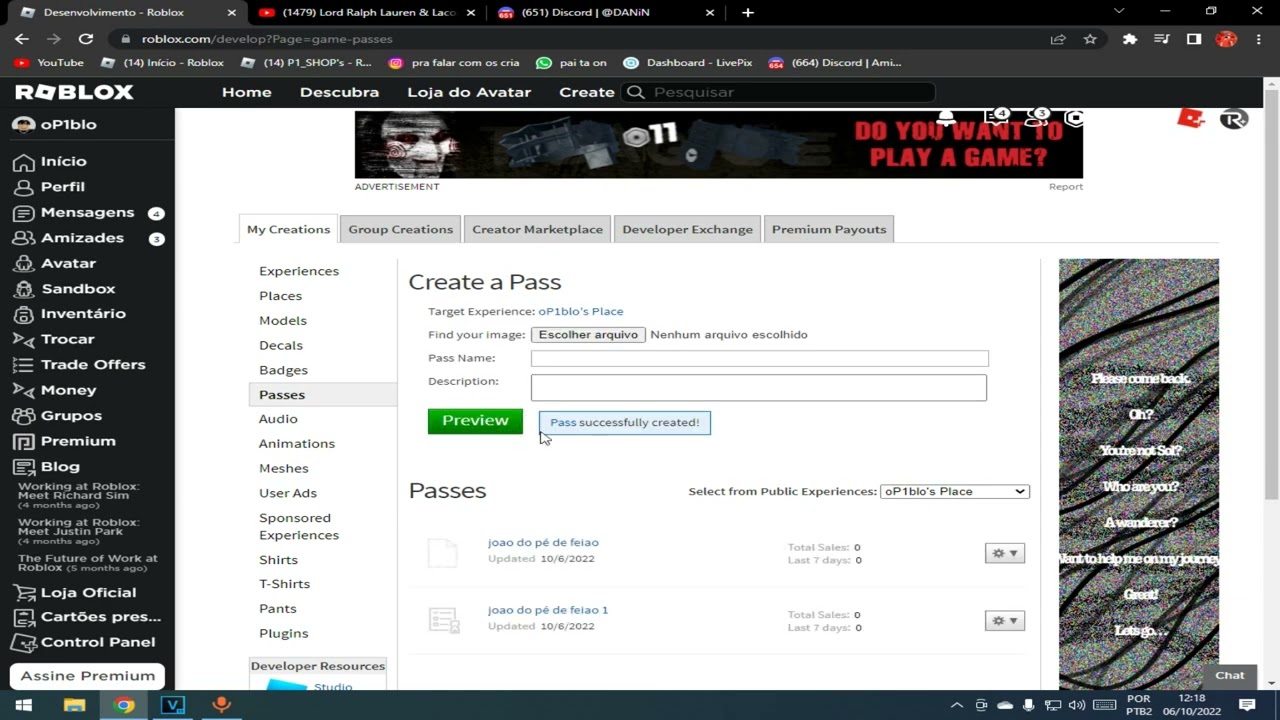
Task: Click the Assine Premium button
Action: click(x=88, y=676)
